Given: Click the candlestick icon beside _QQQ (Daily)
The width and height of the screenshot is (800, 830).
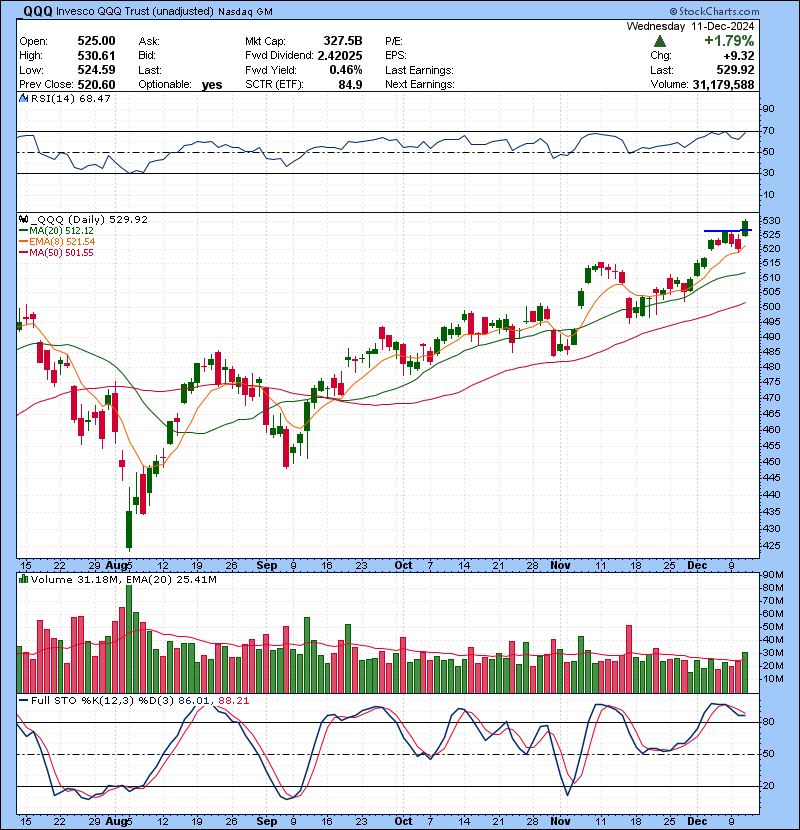Looking at the screenshot, I should tap(22, 218).
